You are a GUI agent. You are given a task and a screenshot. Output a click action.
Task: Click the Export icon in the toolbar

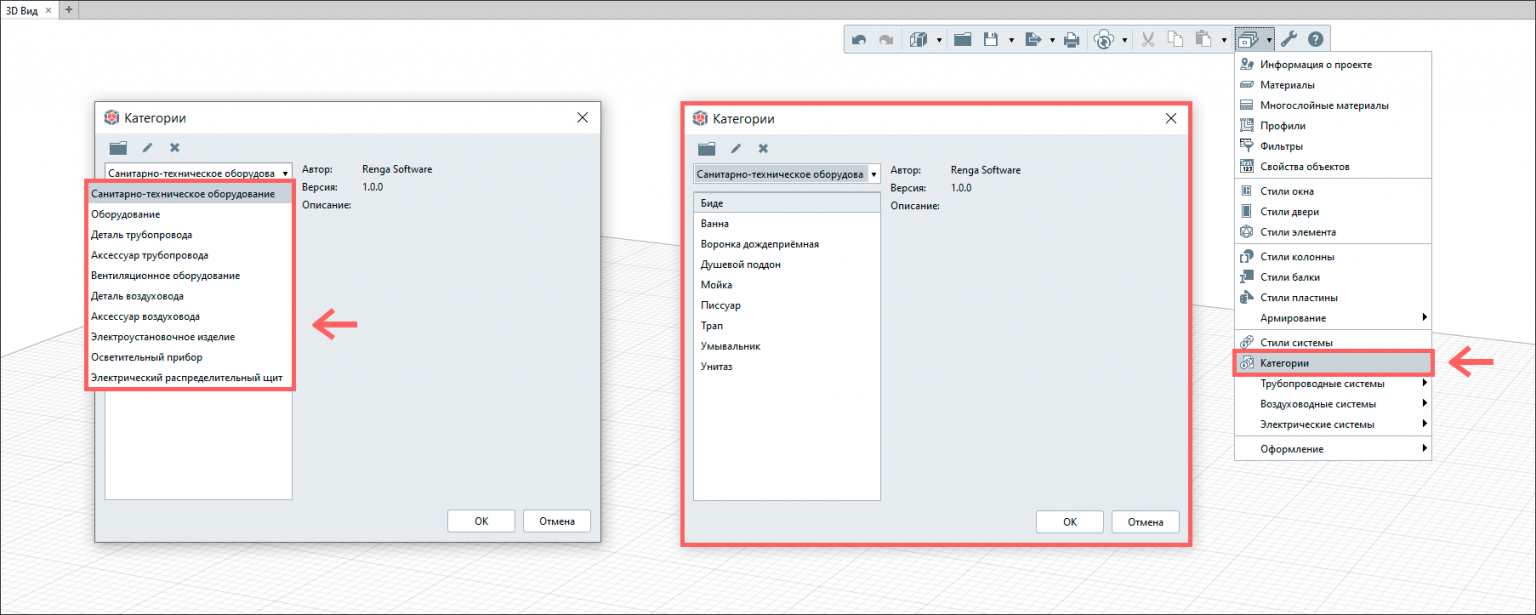click(1033, 40)
